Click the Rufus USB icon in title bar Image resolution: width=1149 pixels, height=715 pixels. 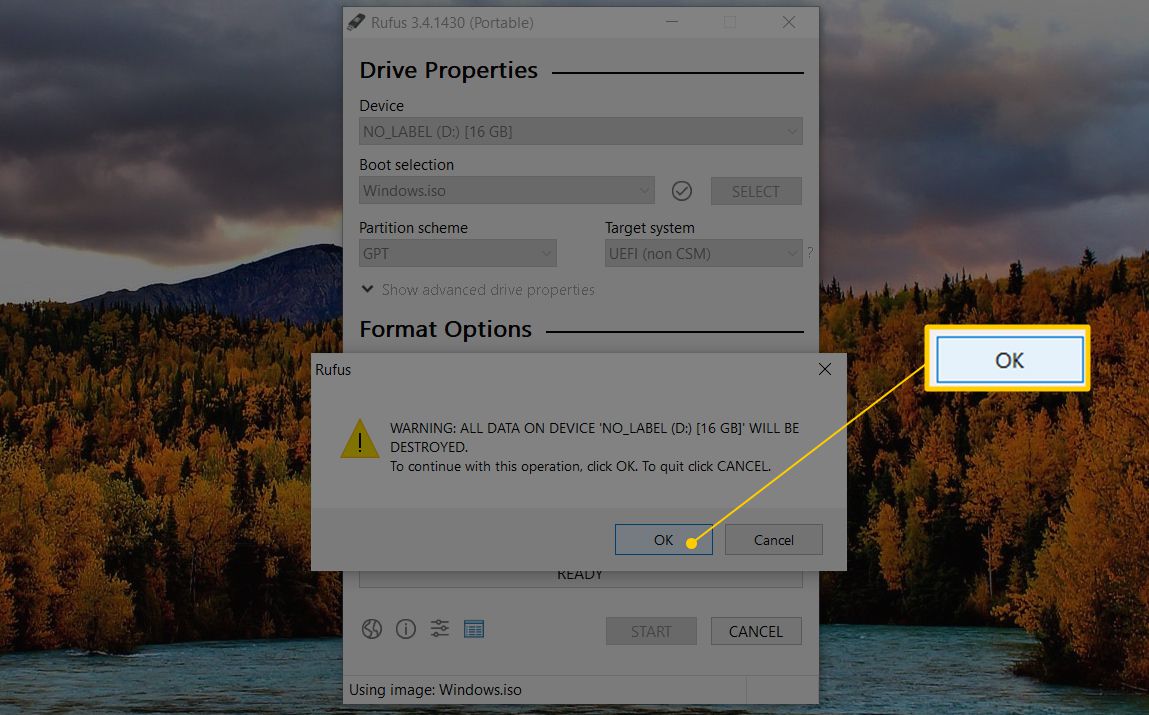(x=356, y=22)
